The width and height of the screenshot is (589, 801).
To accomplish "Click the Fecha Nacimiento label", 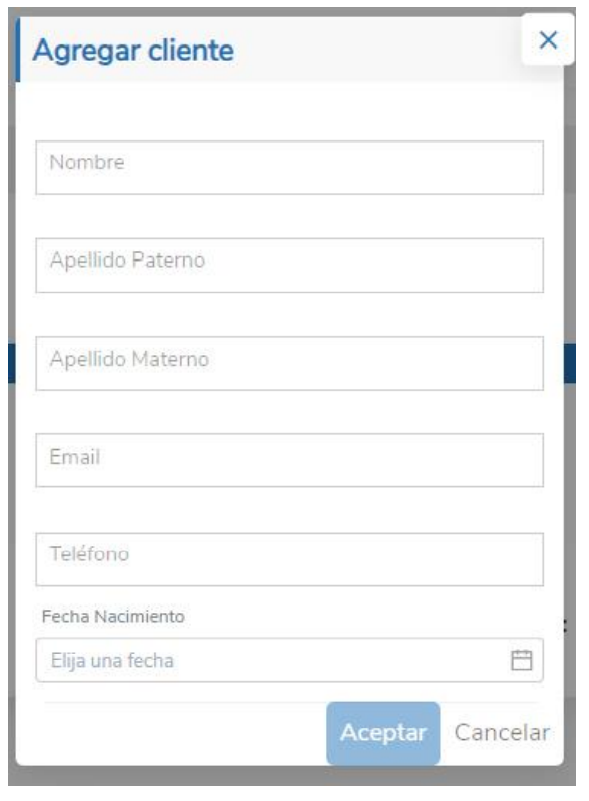I will pyautogui.click(x=113, y=617).
